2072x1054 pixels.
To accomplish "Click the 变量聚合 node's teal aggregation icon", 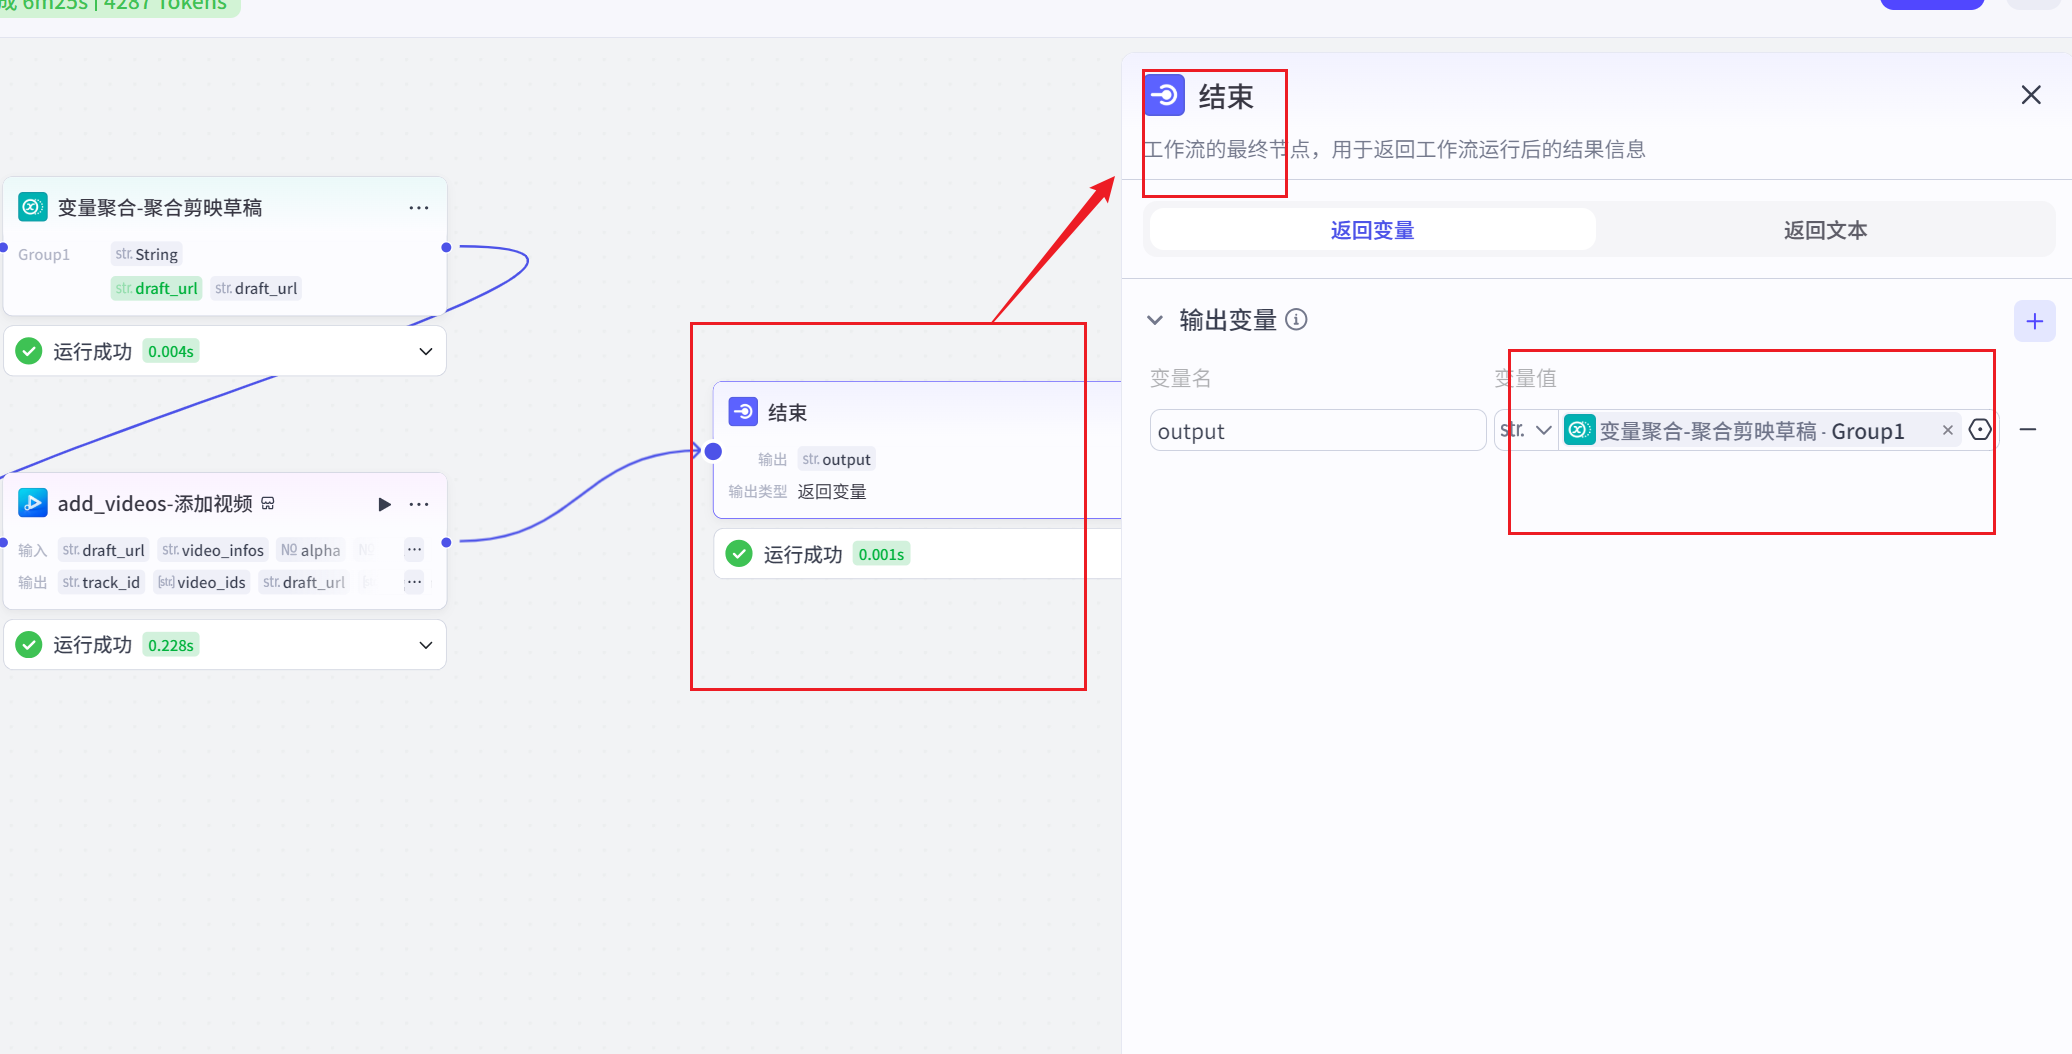I will click(x=31, y=207).
